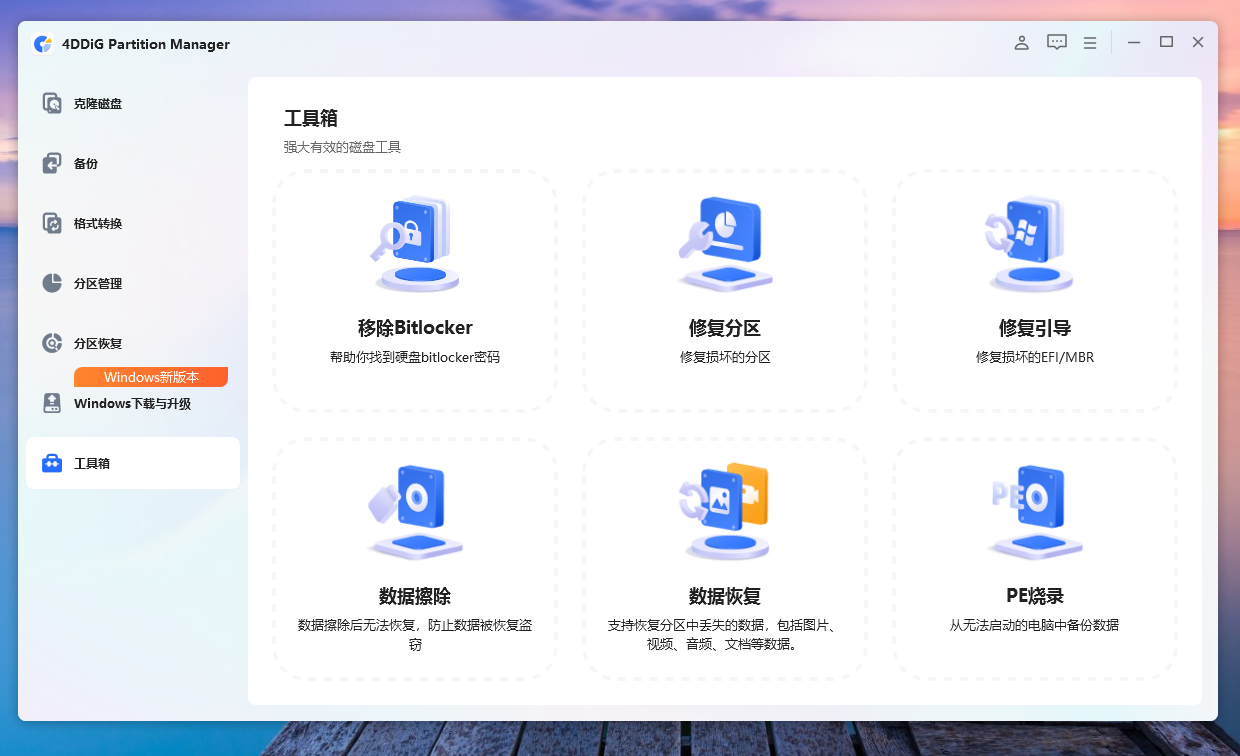Open 分区管理 partition management
The height and width of the screenshot is (756, 1240).
[95, 283]
